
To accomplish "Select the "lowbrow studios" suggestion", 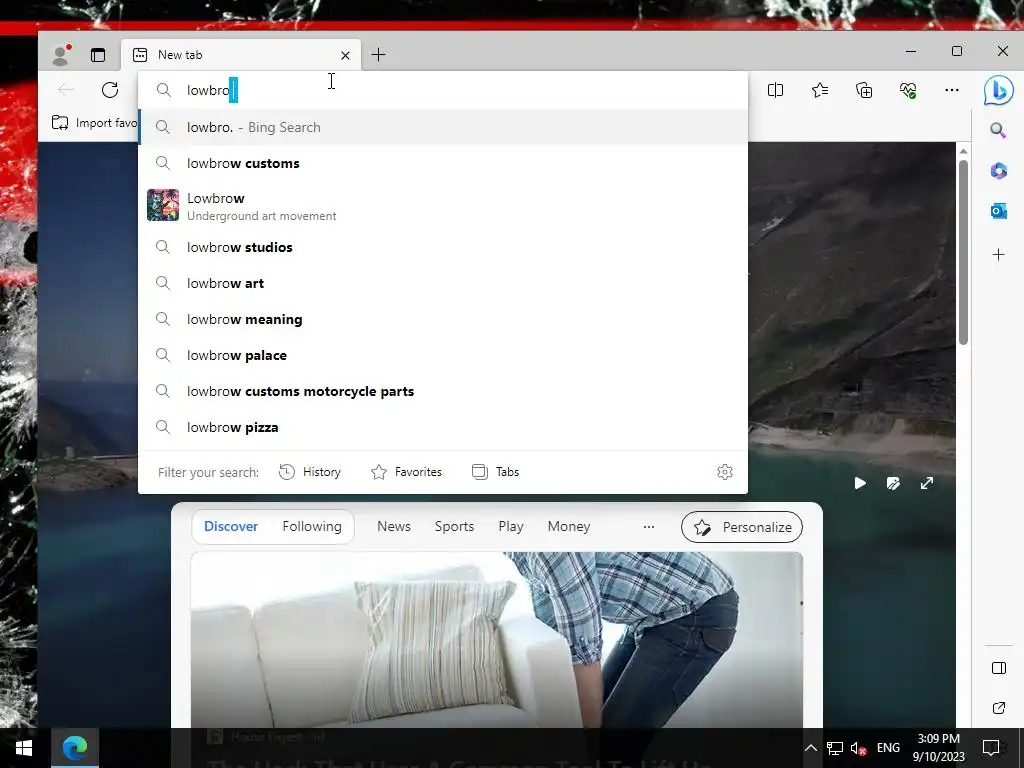I will 443,248.
